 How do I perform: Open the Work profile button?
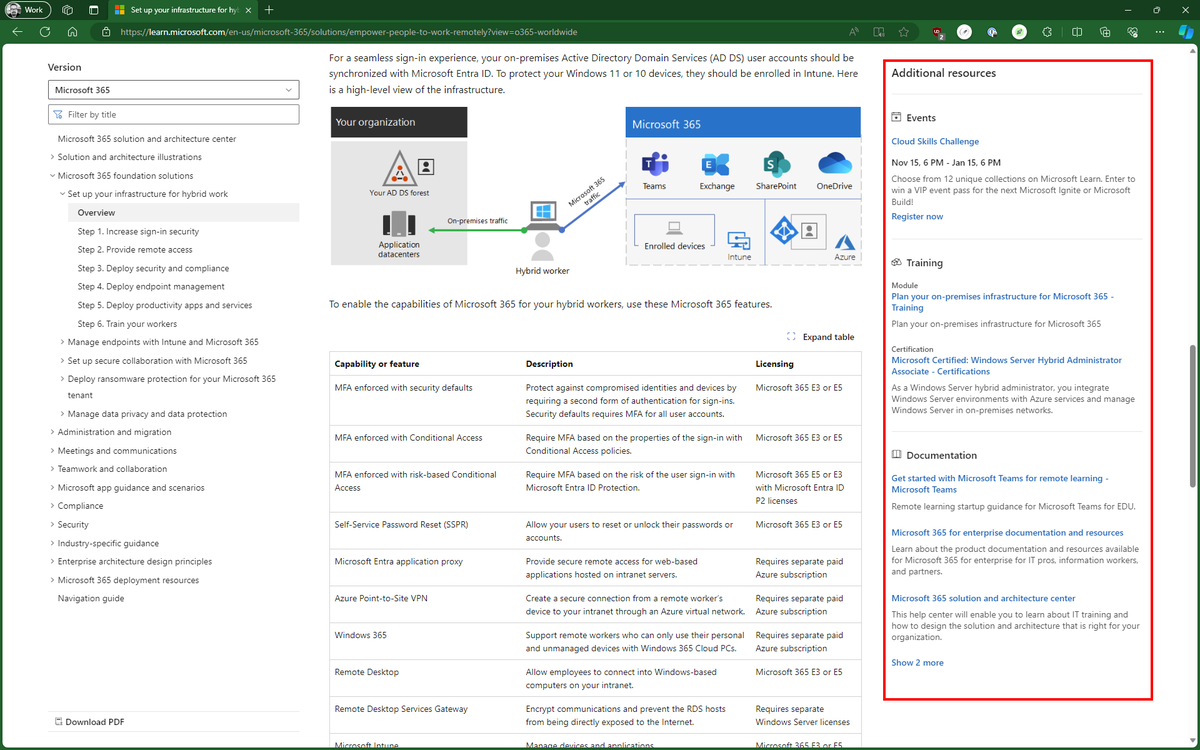pyautogui.click(x=28, y=9)
